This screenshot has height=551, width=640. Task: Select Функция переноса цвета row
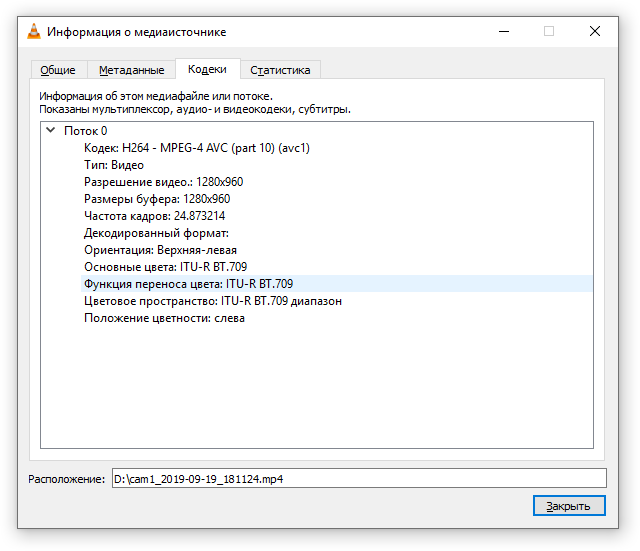point(336,284)
